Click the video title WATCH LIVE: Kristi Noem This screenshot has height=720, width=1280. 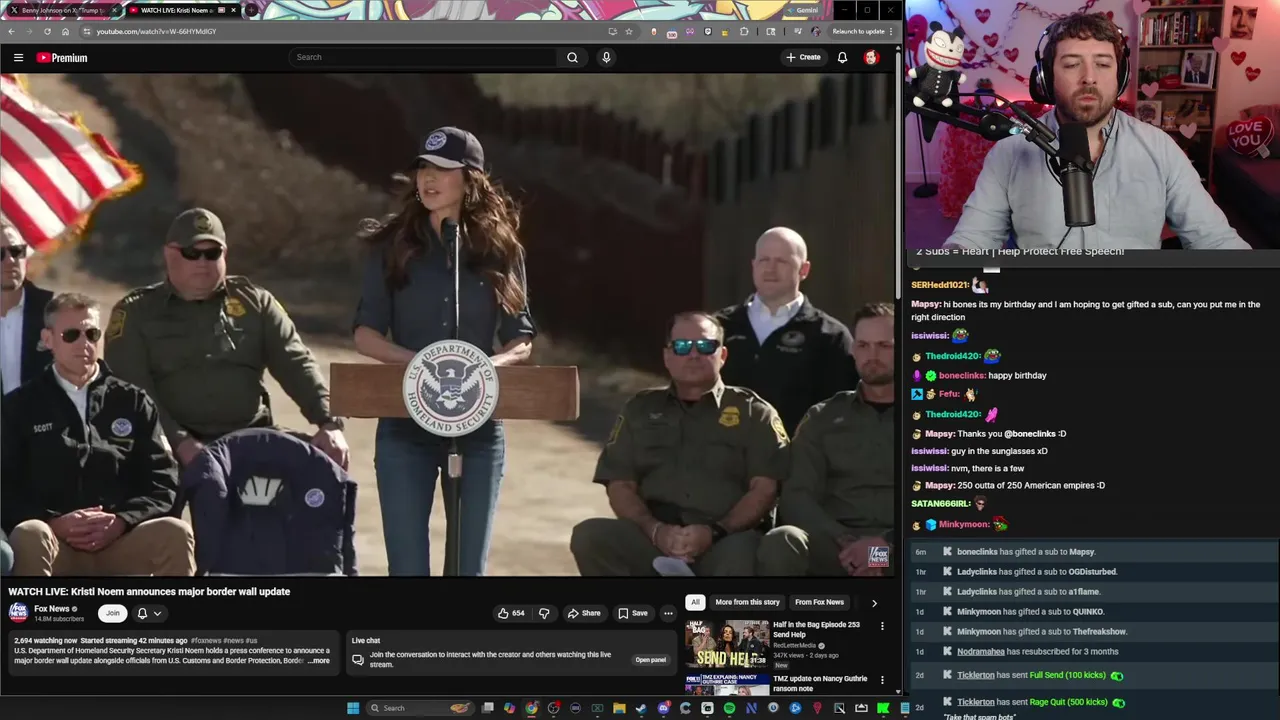149,591
